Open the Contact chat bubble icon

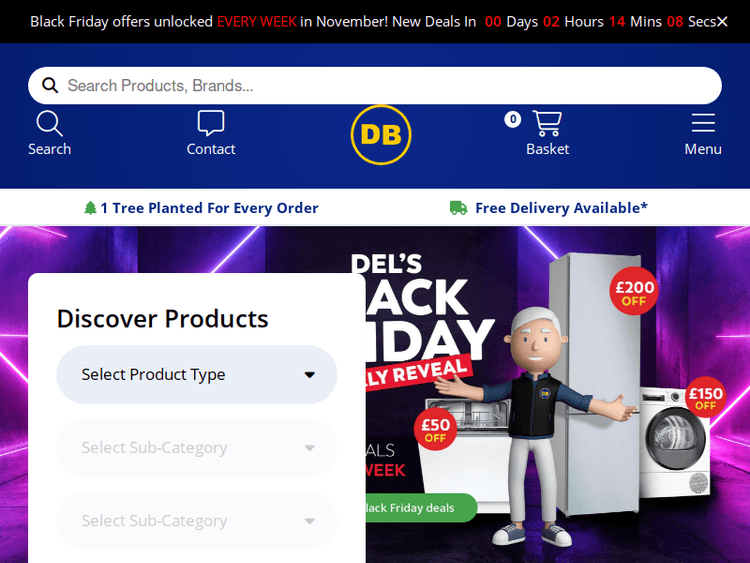210,123
